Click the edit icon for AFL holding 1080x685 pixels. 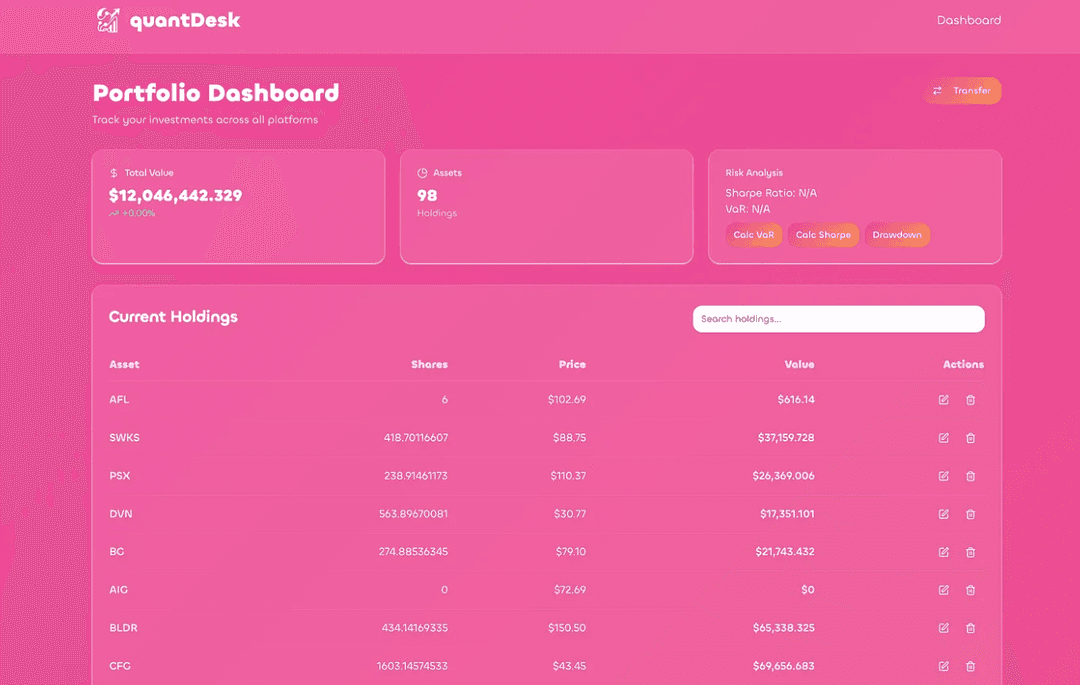[942, 399]
